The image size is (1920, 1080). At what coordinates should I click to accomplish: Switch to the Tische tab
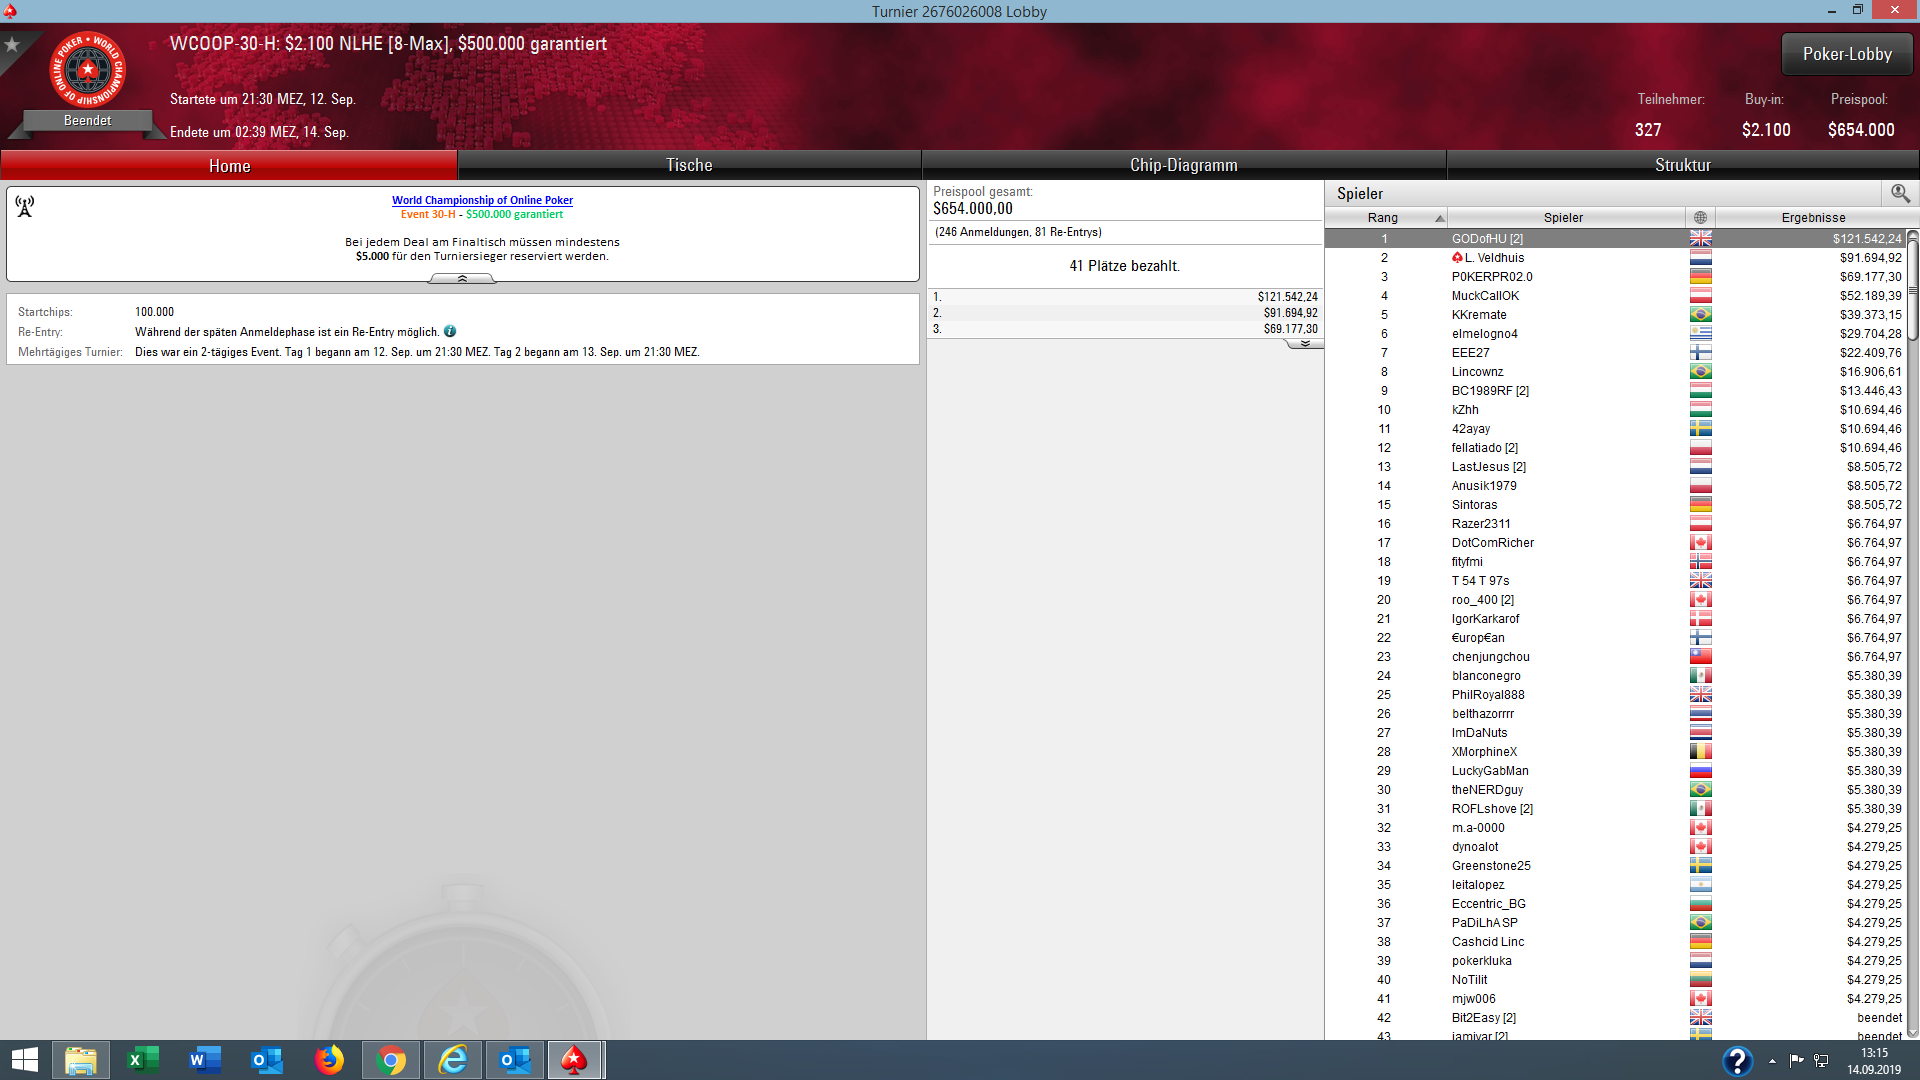[x=689, y=165]
